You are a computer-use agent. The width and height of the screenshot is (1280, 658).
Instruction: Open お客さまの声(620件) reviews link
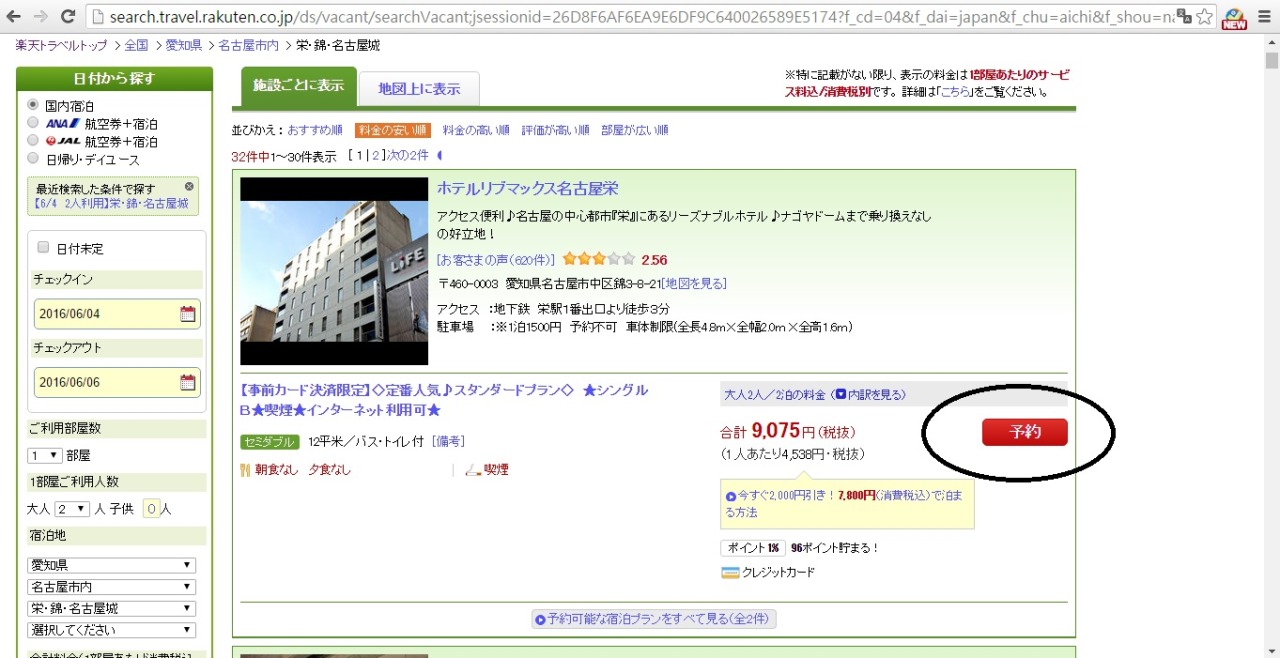pyautogui.click(x=496, y=260)
